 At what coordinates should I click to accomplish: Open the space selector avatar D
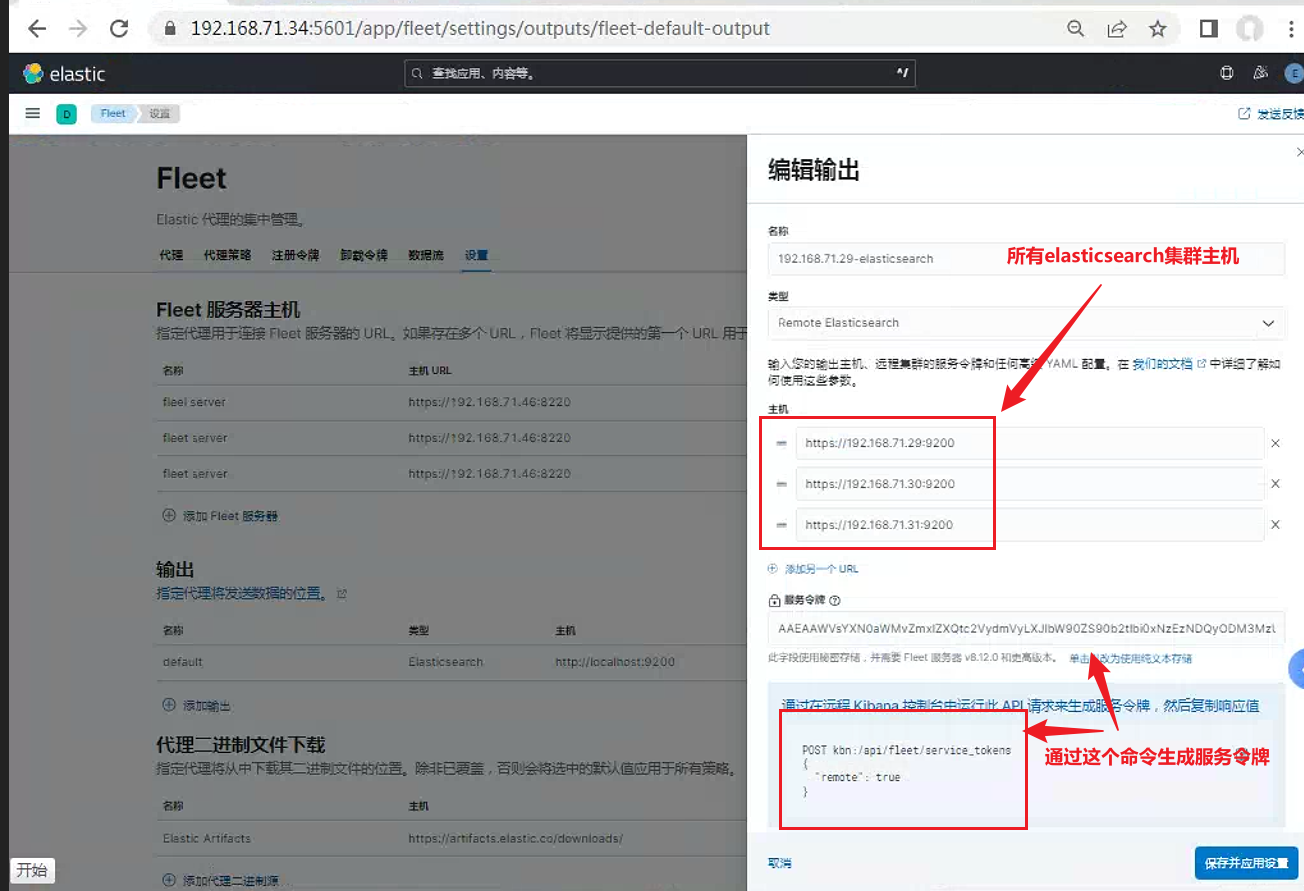click(x=66, y=114)
